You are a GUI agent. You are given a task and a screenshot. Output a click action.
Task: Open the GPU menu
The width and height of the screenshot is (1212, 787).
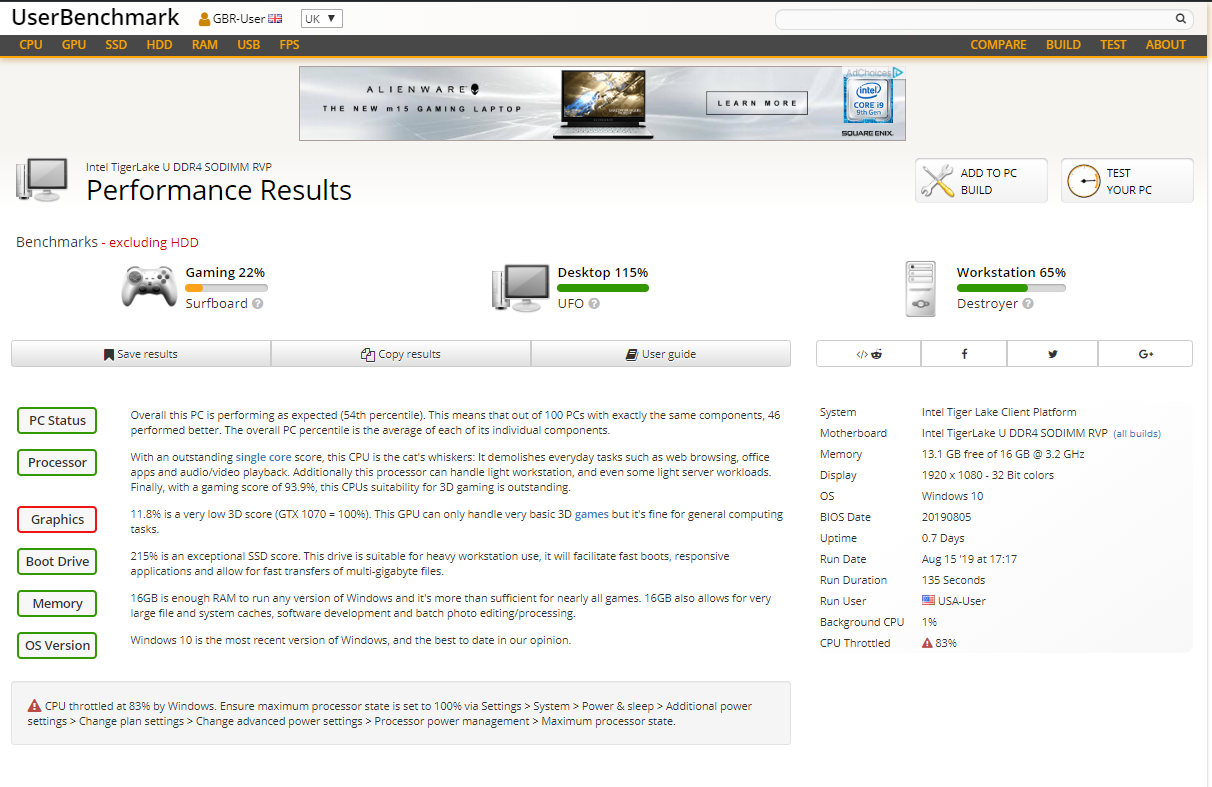click(74, 45)
